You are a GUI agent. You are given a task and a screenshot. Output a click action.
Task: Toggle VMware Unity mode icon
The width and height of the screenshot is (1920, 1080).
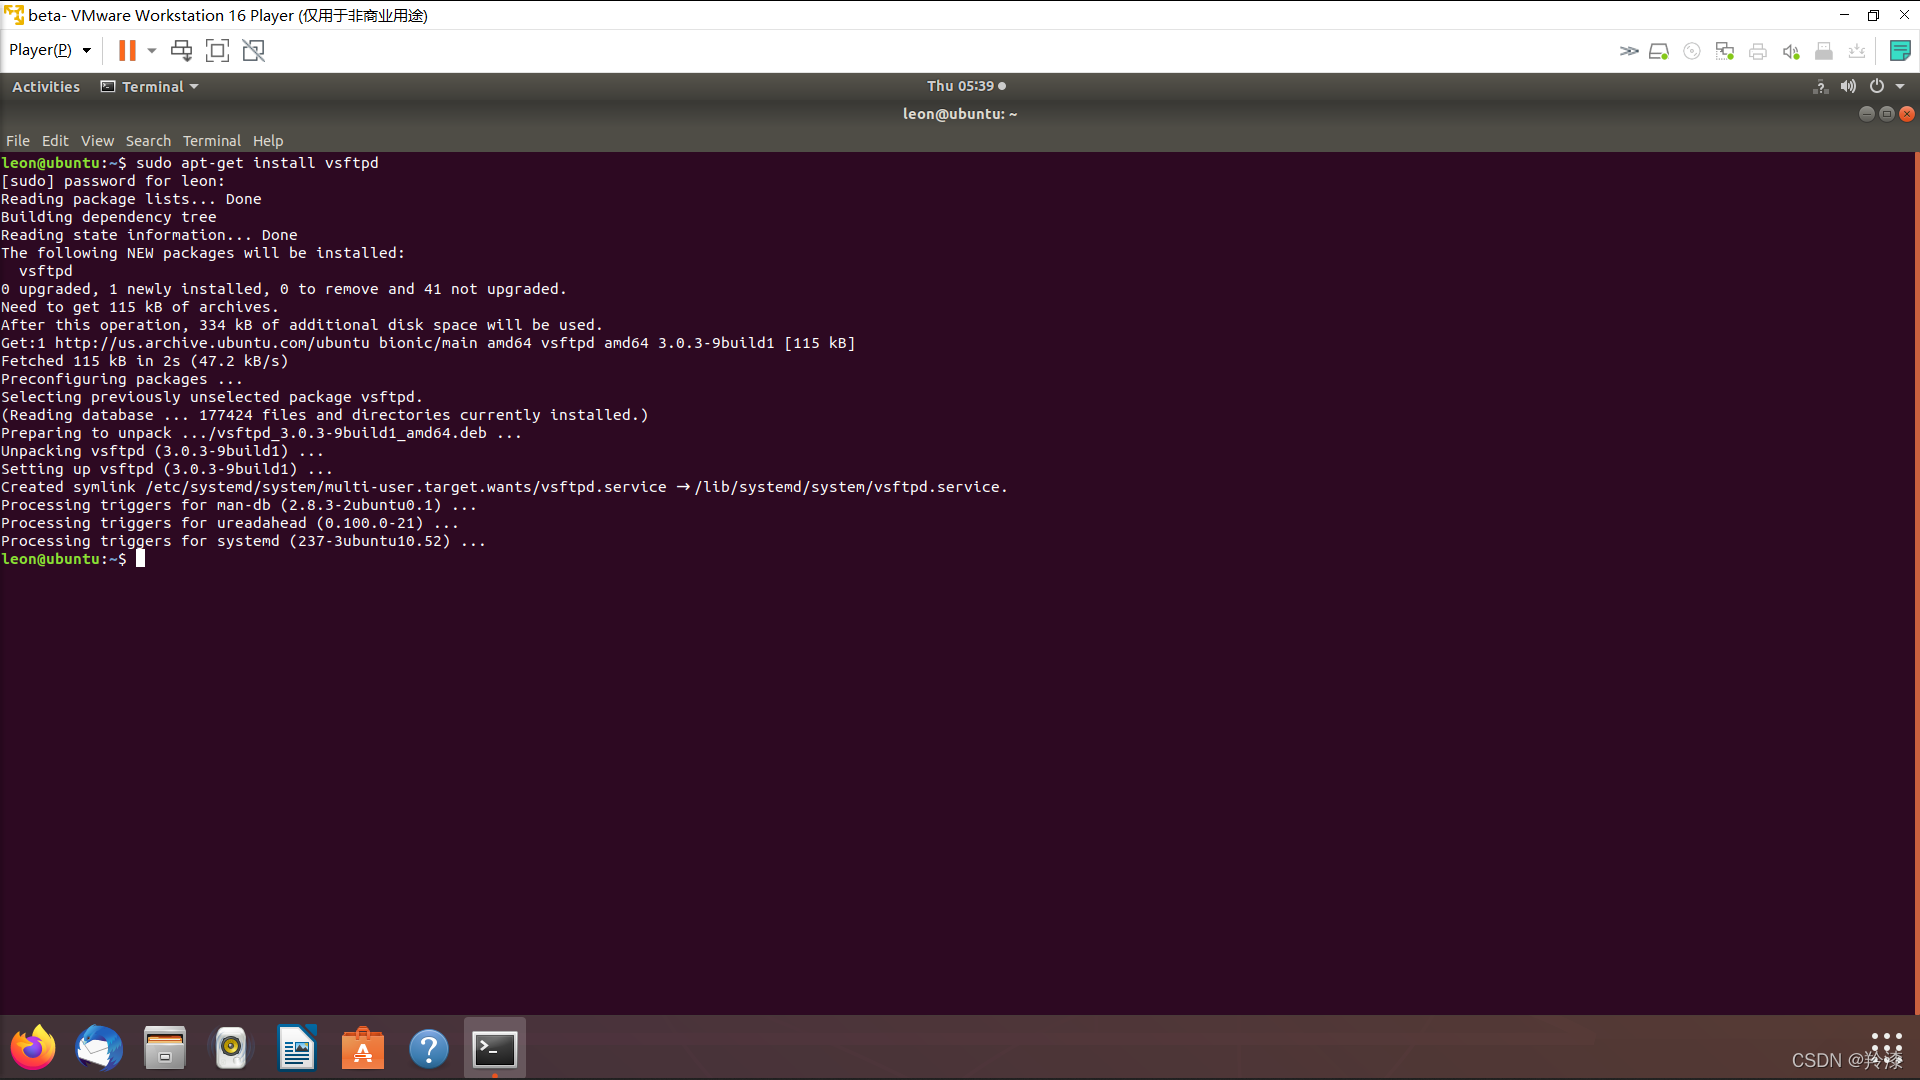254,50
